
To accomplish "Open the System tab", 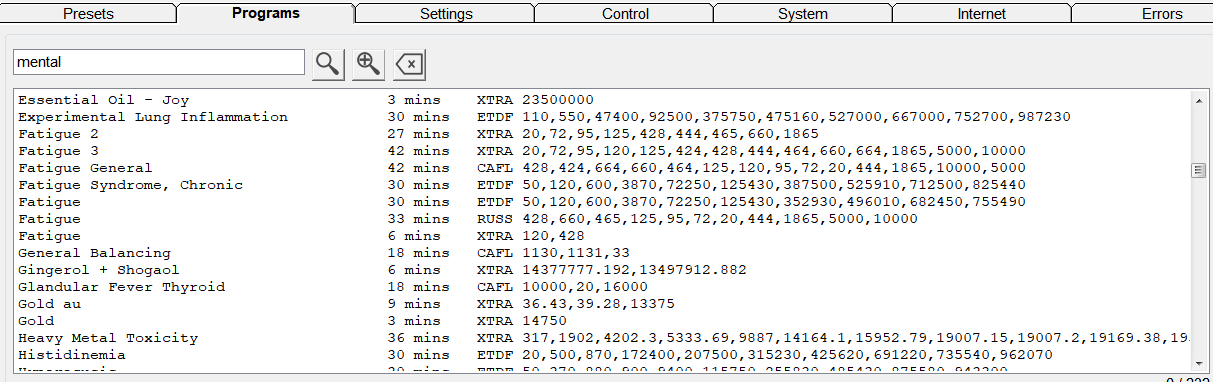I will (803, 14).
